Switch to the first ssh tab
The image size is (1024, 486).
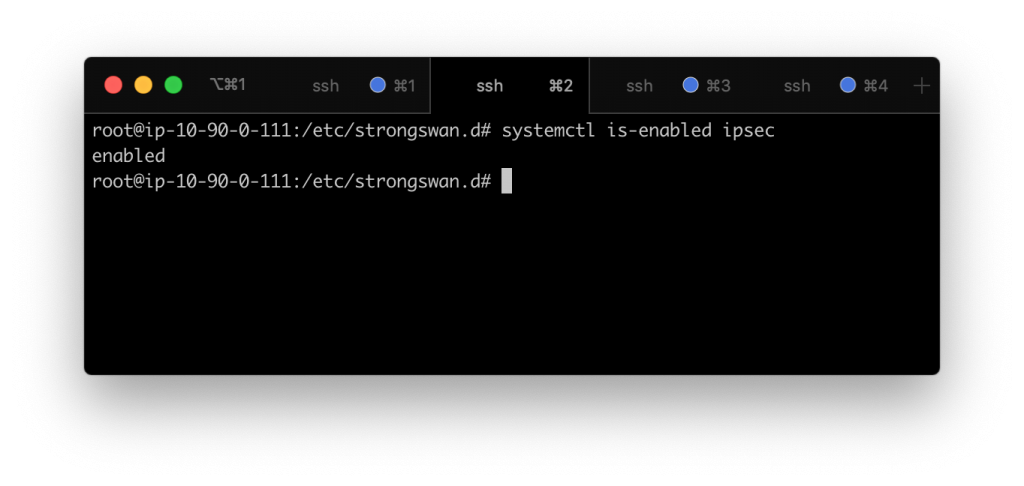pos(325,86)
